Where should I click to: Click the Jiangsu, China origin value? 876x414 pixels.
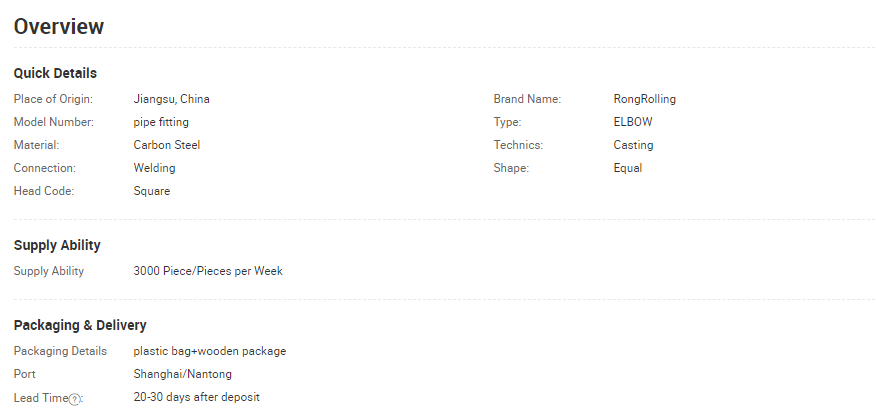[172, 99]
